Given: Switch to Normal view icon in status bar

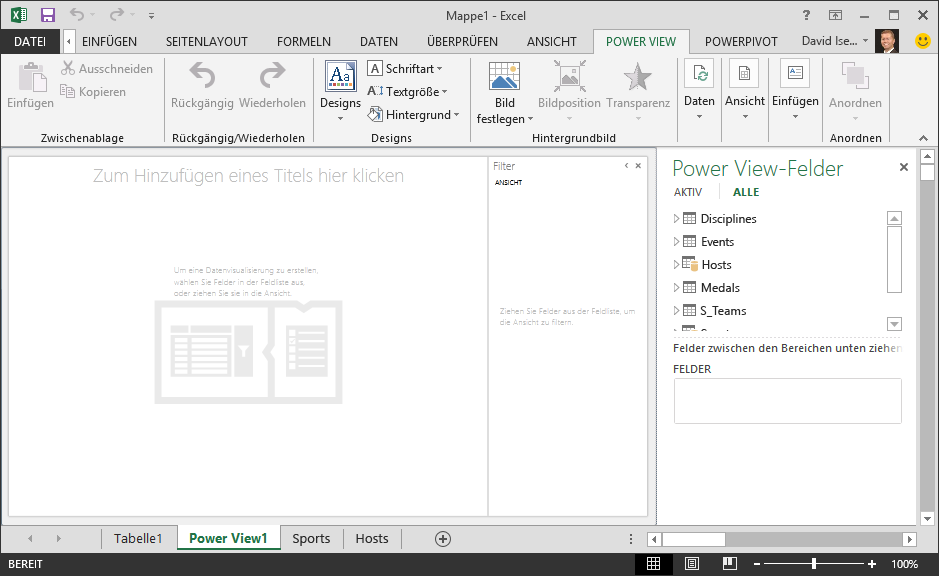Looking at the screenshot, I should (653, 564).
